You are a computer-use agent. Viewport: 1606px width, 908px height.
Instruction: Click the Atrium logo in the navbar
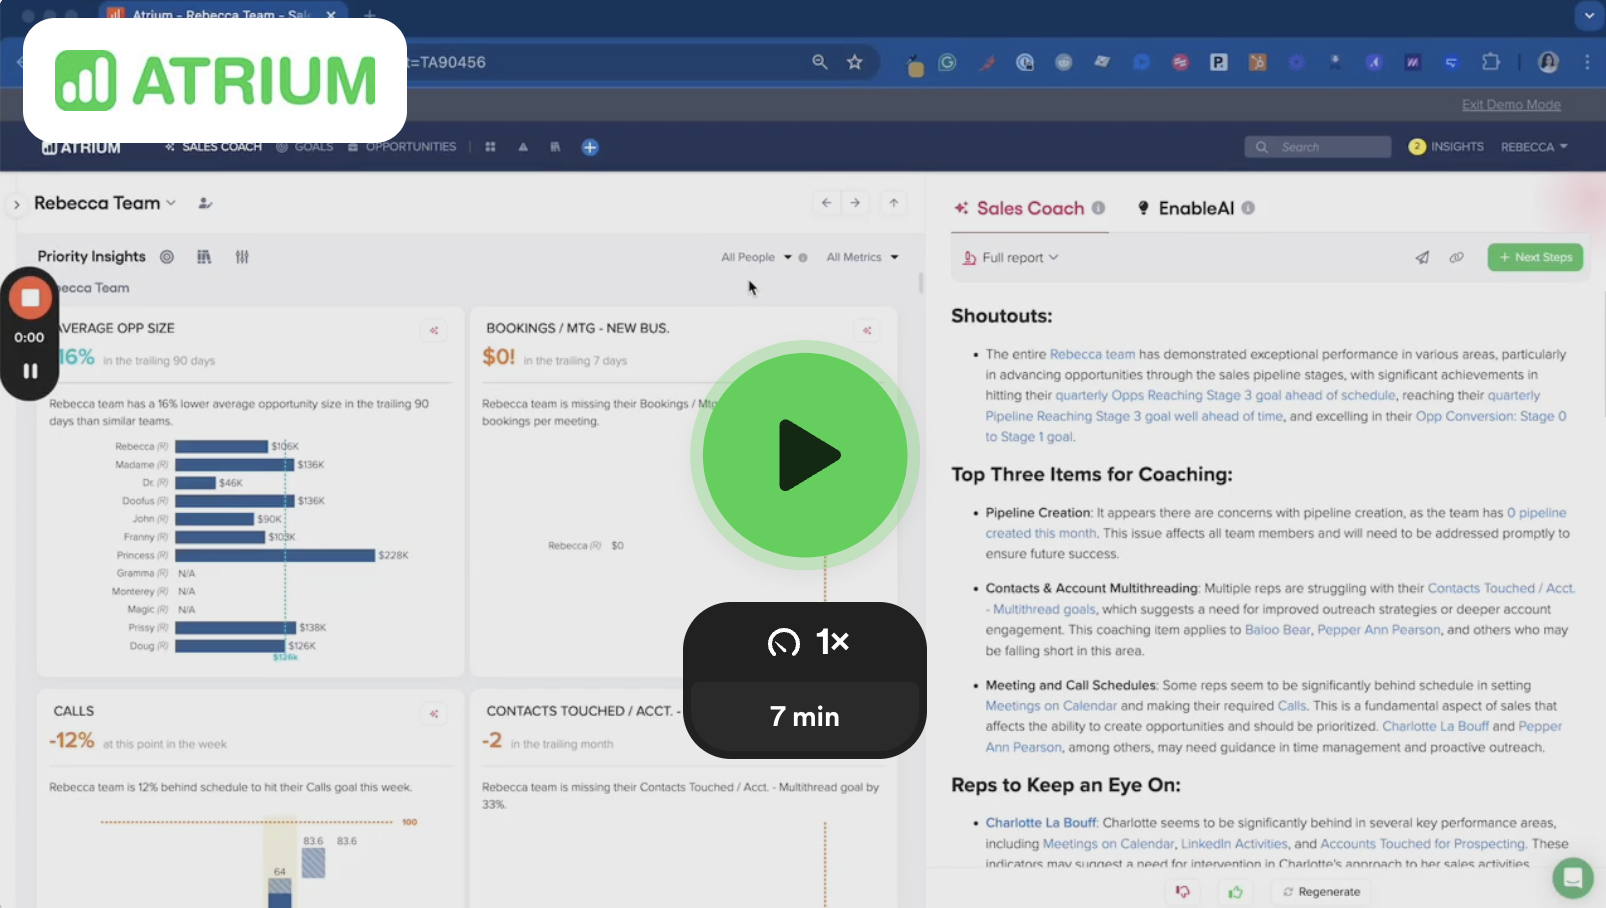(81, 147)
